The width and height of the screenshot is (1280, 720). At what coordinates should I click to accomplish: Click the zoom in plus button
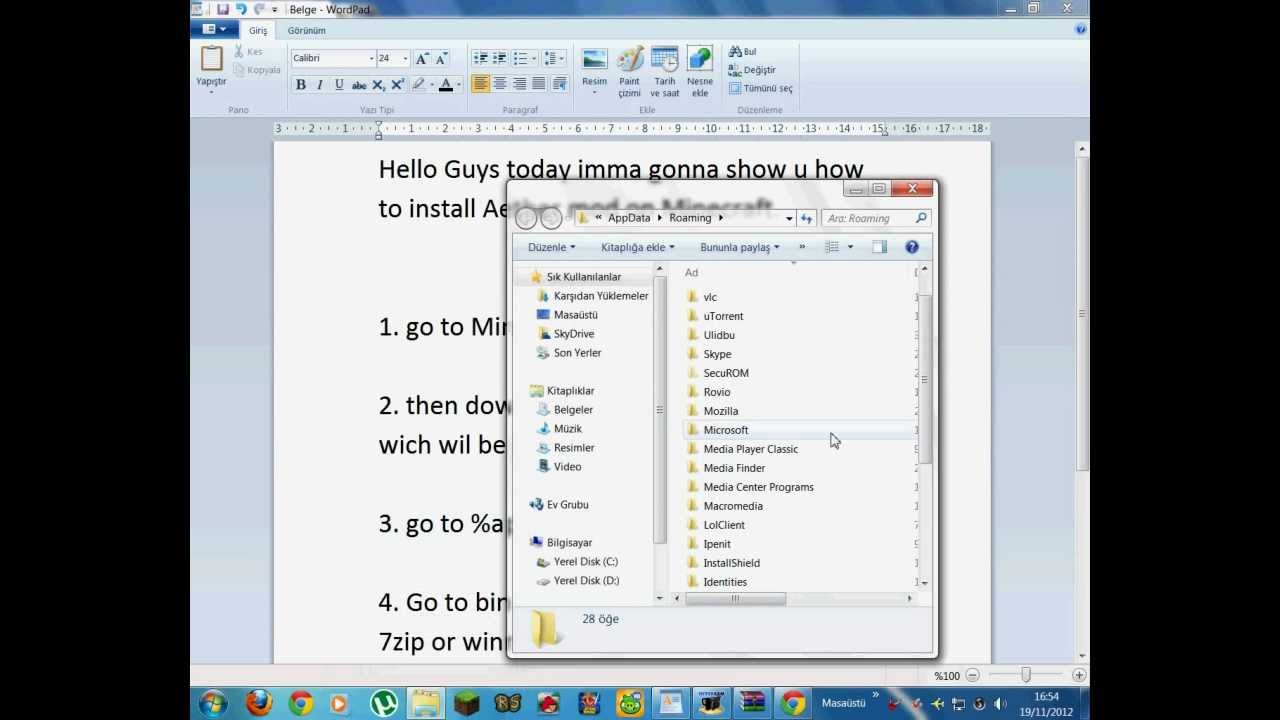pos(1079,676)
